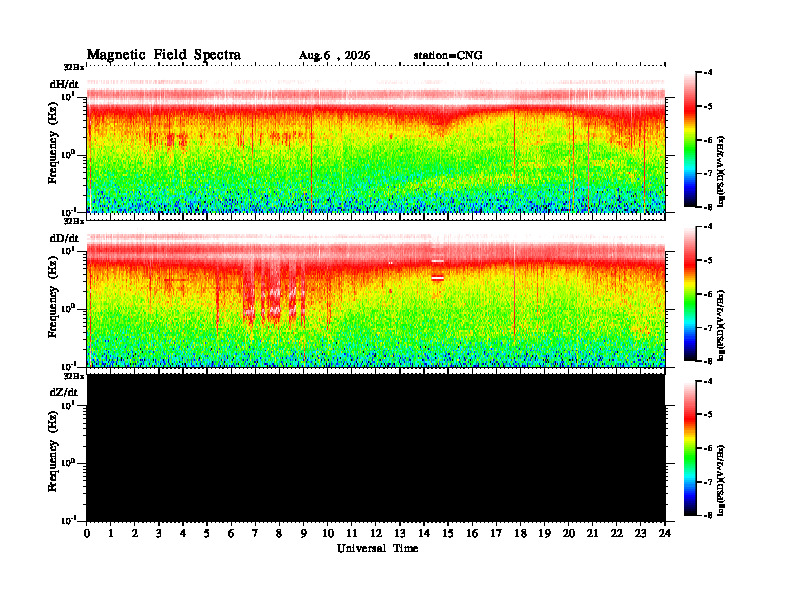This screenshot has width=792, height=612.
Task: Click hour tick label "10" on time axis
Action: [328, 533]
